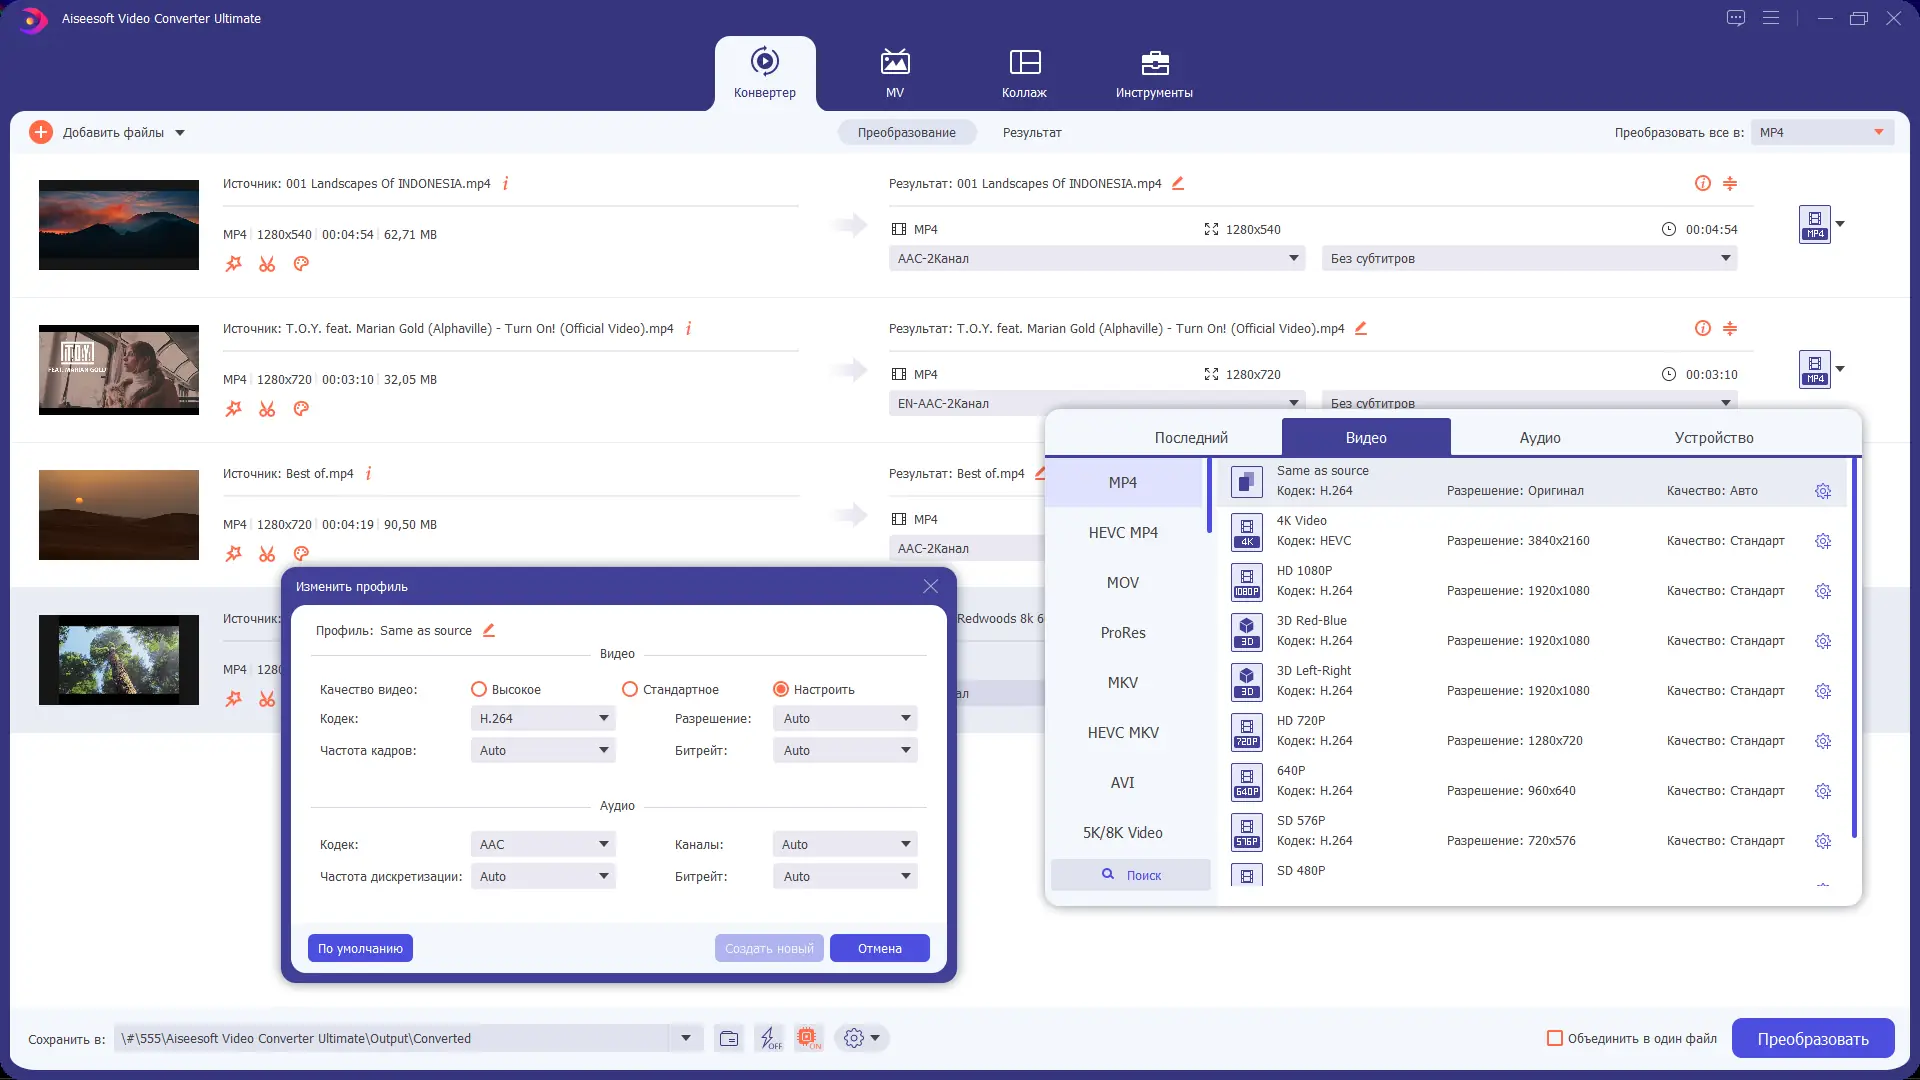Click compress icon for T.O.Y. result row

tap(1729, 329)
